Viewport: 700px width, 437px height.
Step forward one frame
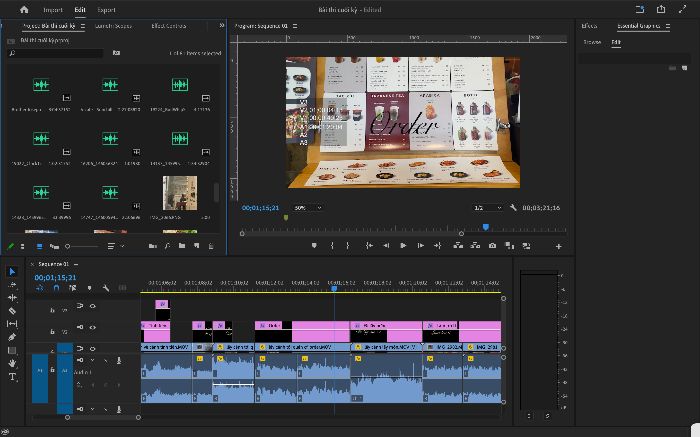click(x=421, y=246)
